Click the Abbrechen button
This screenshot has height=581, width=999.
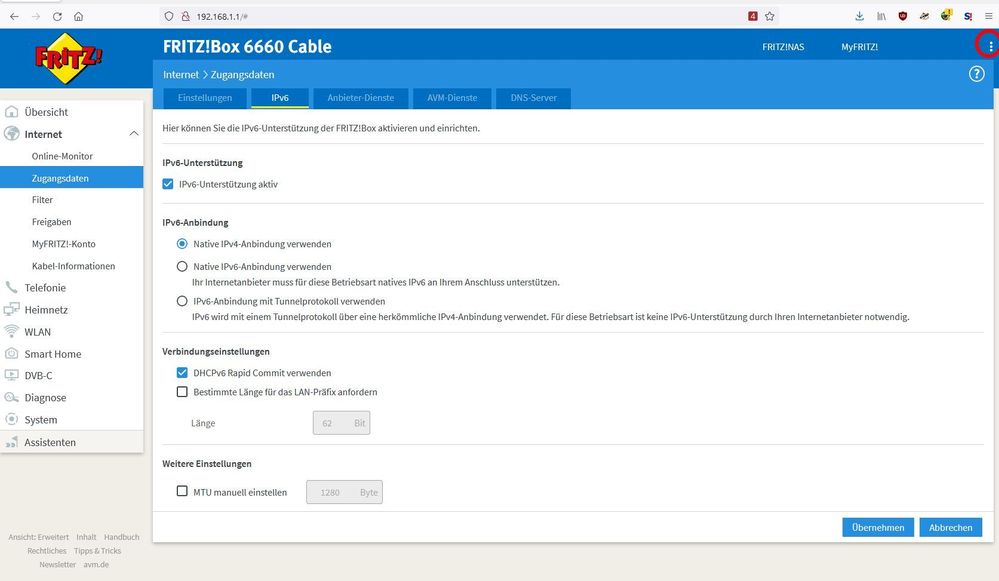pyautogui.click(x=951, y=527)
